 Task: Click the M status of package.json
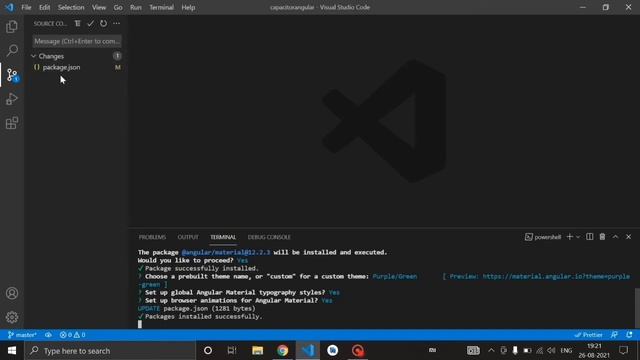118,67
